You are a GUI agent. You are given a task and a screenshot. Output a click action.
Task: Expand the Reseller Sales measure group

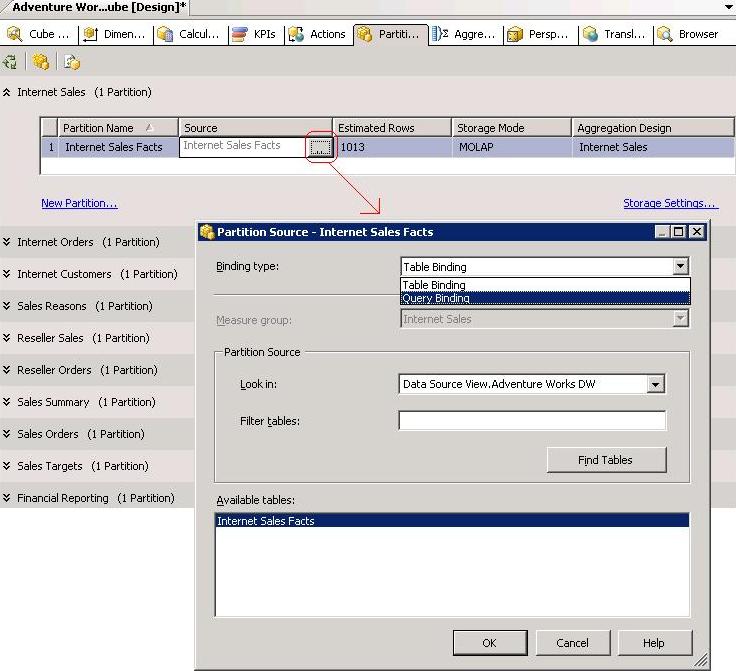pos(7,338)
